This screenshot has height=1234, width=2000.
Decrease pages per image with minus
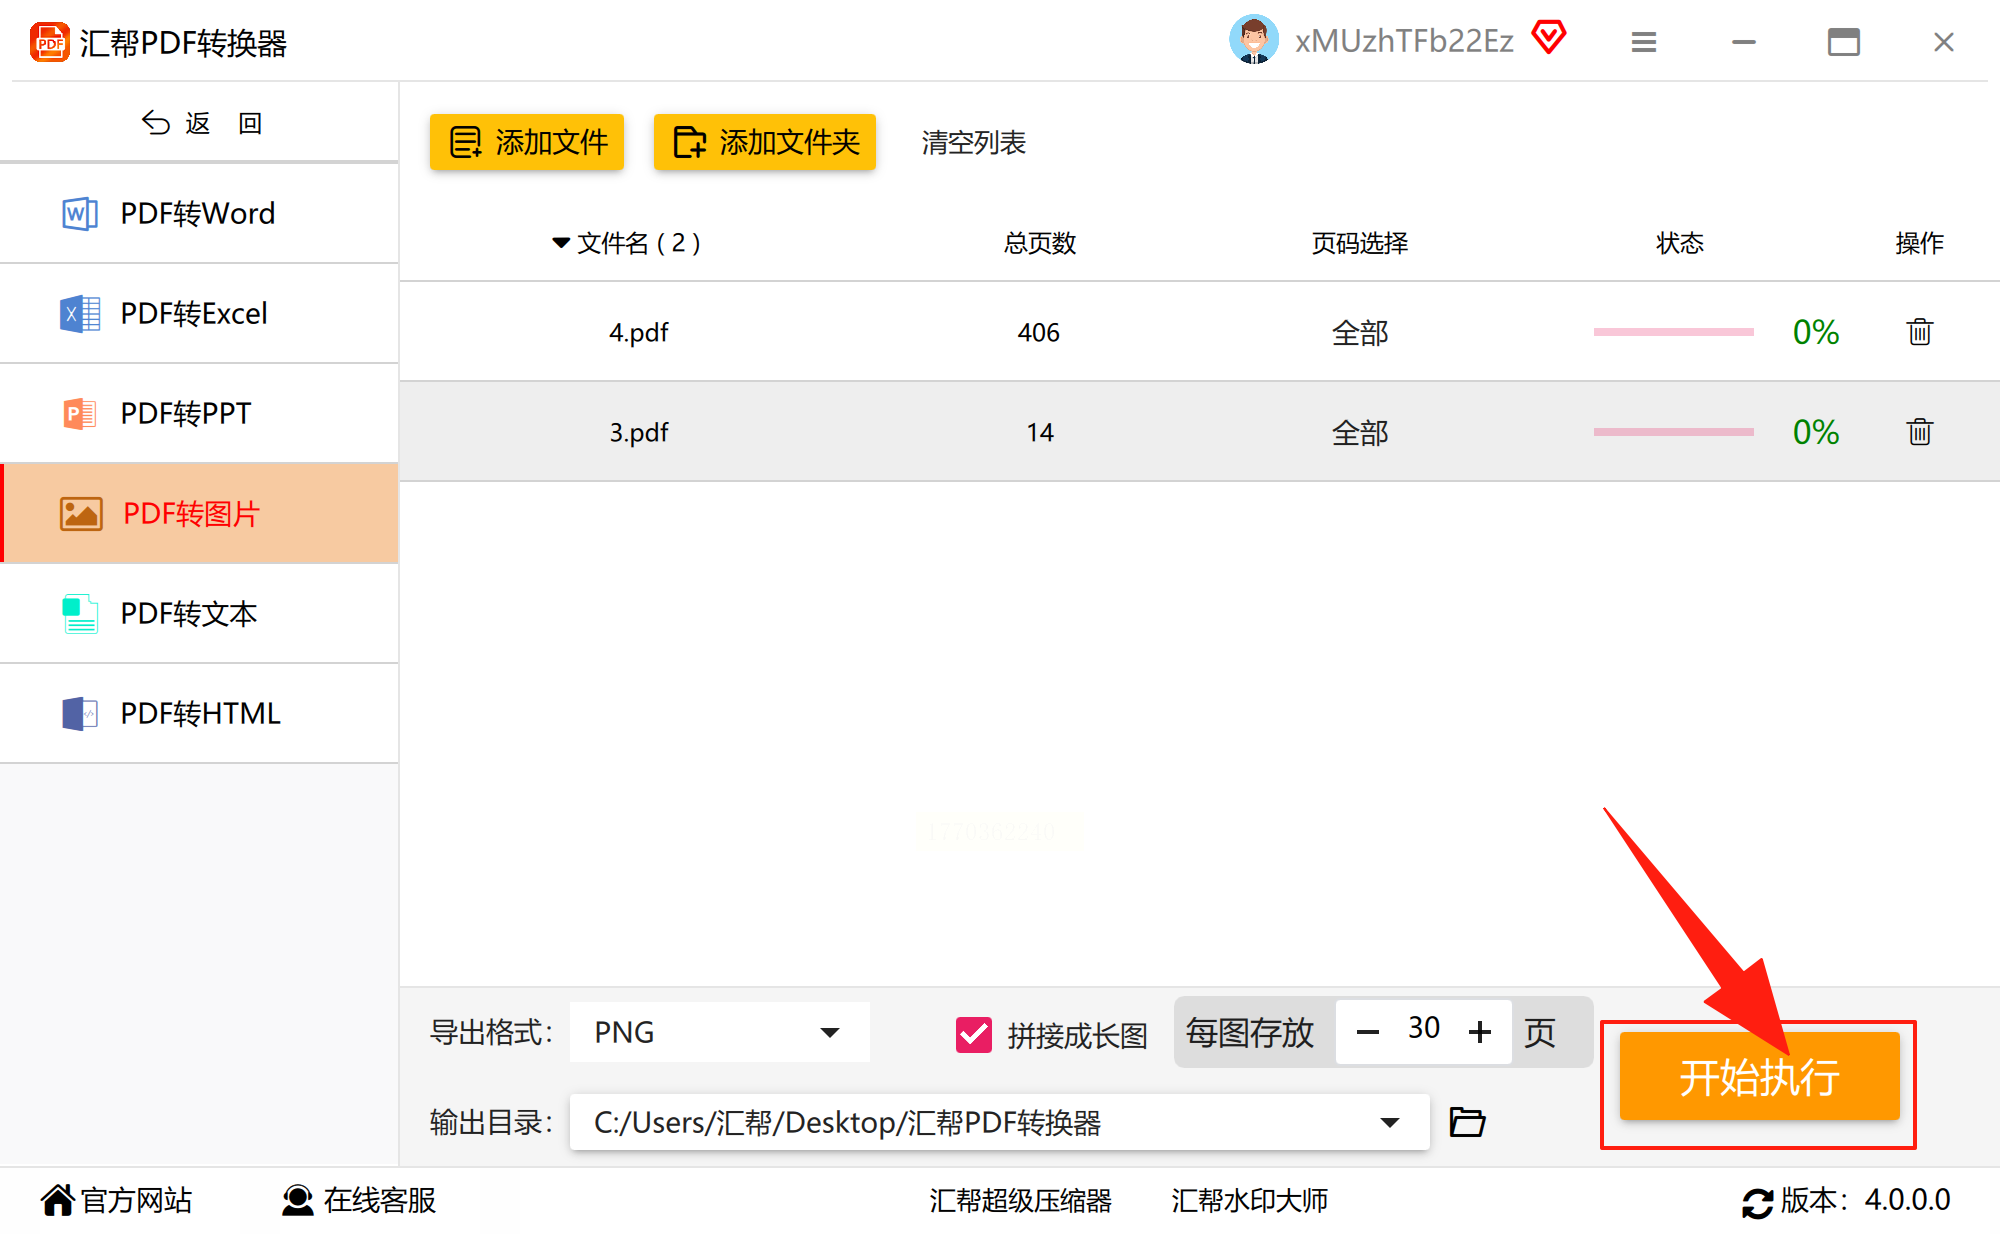click(1368, 1032)
